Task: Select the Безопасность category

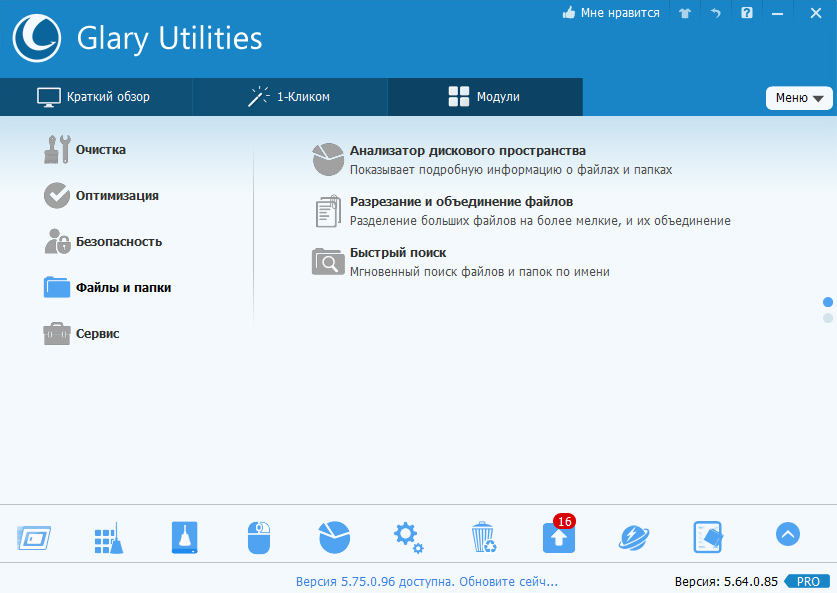Action: pos(118,242)
